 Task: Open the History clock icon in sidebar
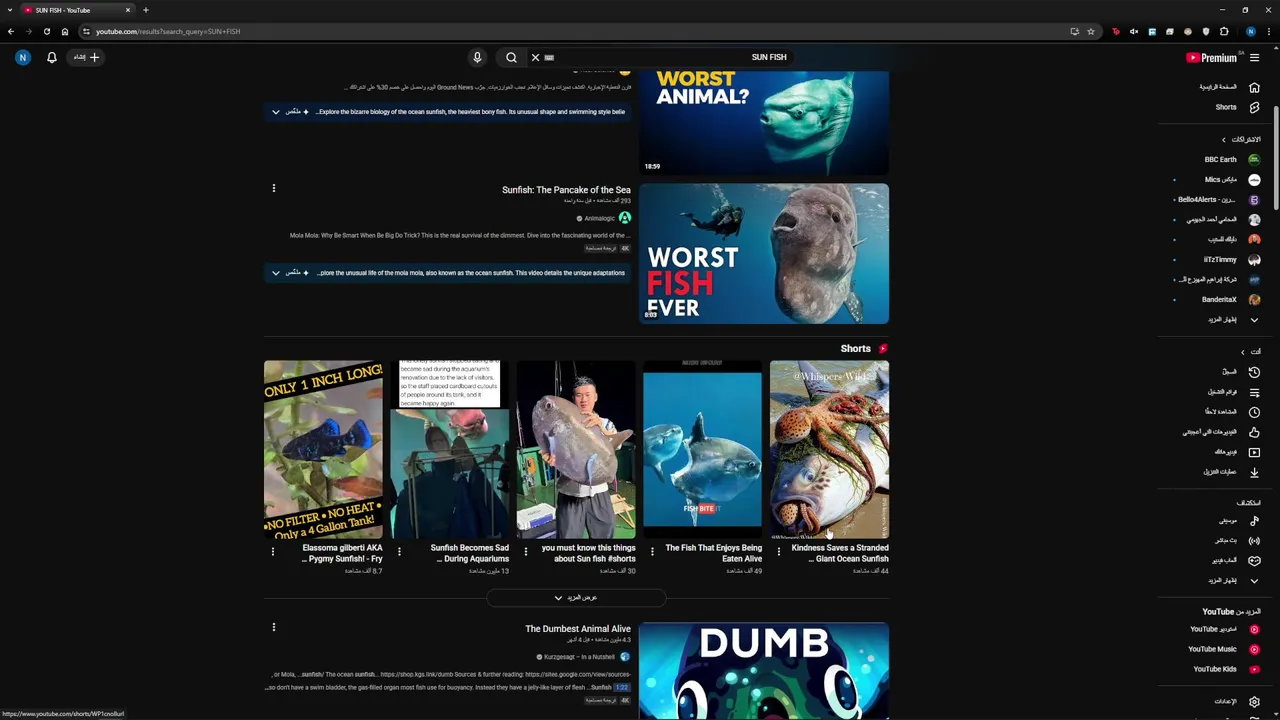point(1254,372)
